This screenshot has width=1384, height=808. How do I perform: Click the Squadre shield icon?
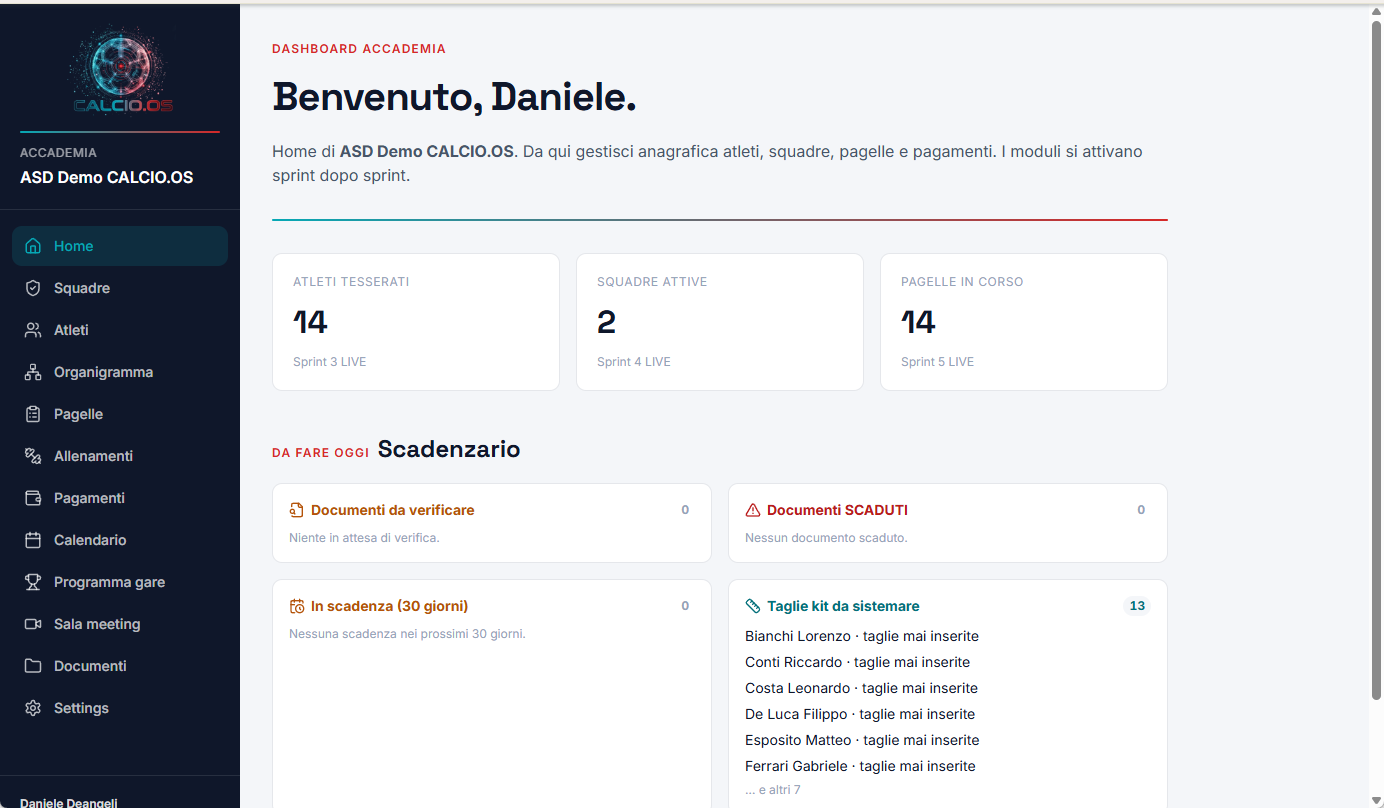(x=33, y=288)
